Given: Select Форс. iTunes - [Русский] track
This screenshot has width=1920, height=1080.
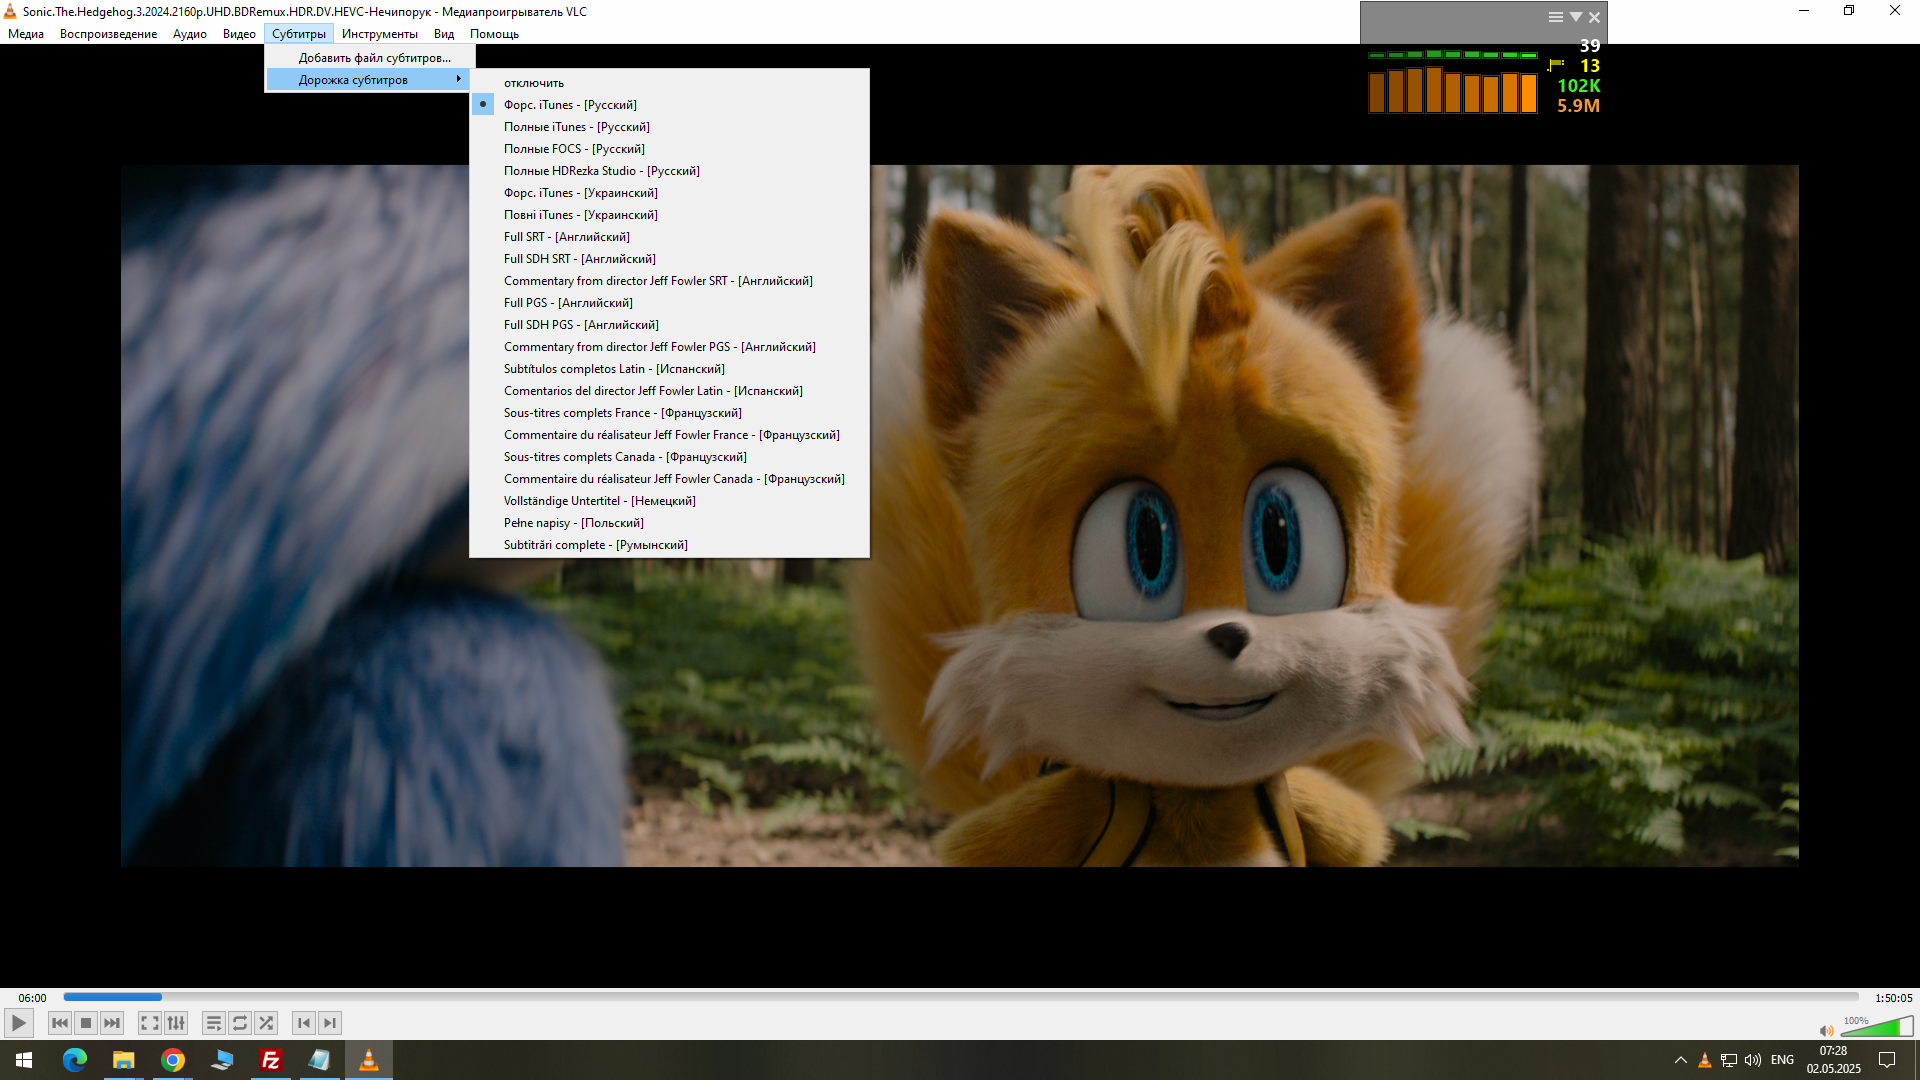Looking at the screenshot, I should click(x=669, y=105).
